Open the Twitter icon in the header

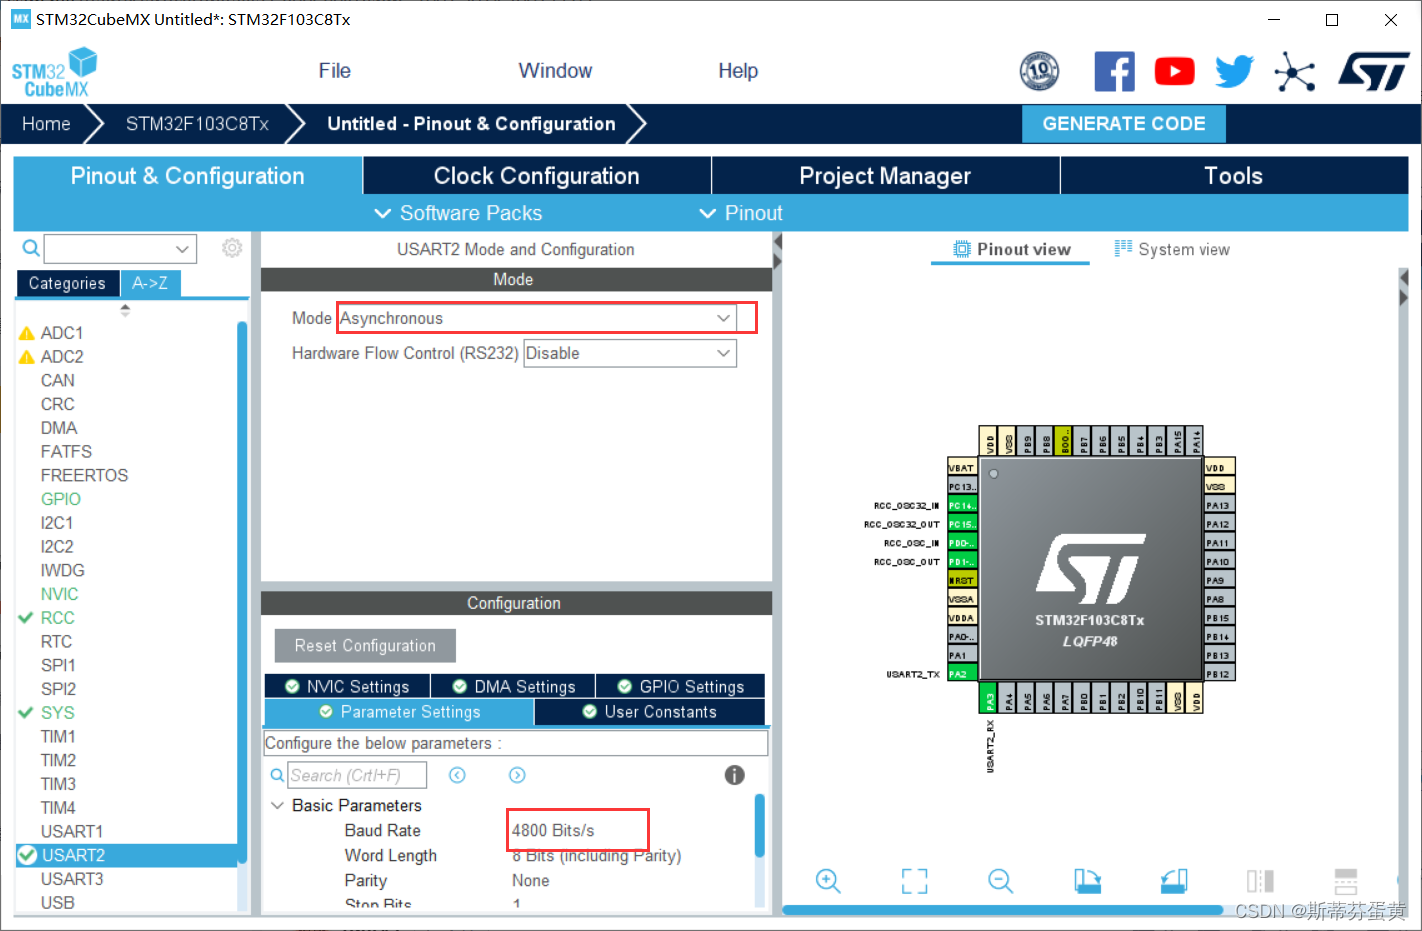pos(1234,71)
